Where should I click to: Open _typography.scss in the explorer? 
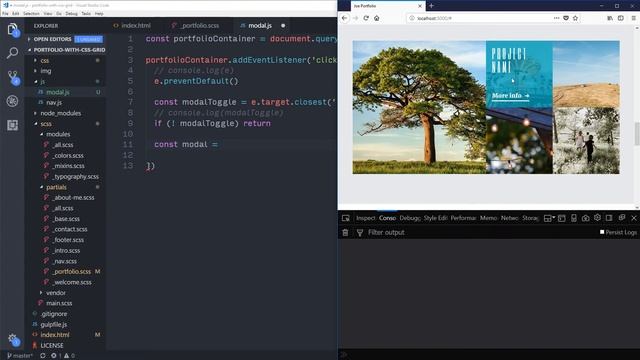(x=76, y=177)
